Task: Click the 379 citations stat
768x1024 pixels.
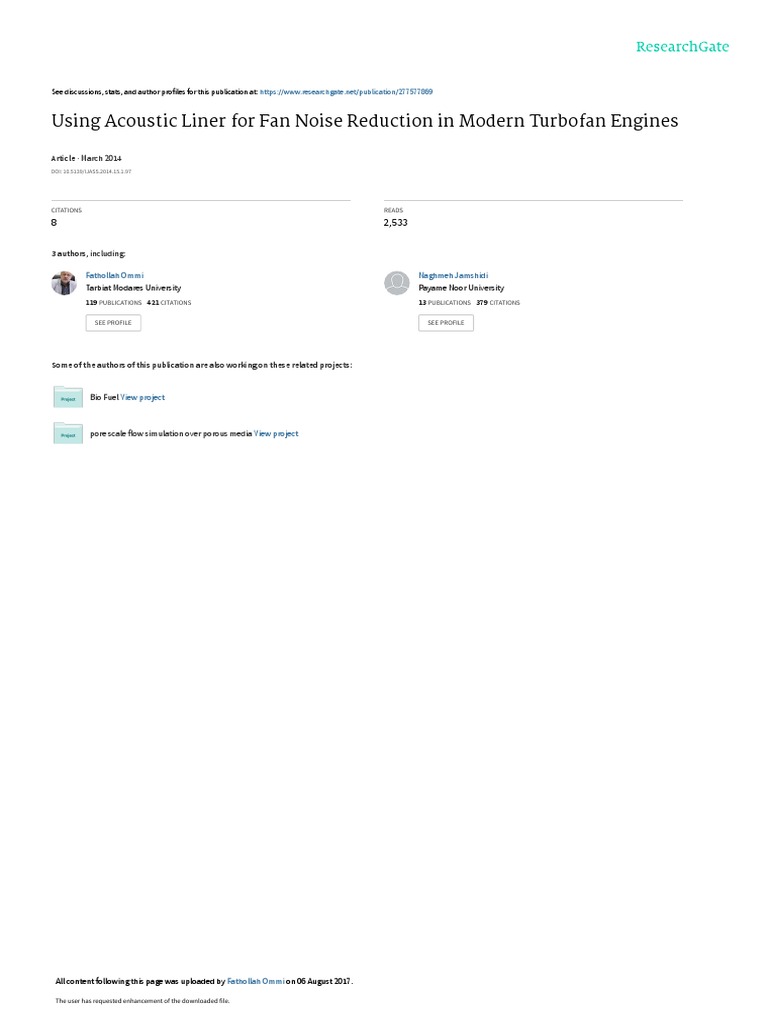Action: tap(498, 303)
